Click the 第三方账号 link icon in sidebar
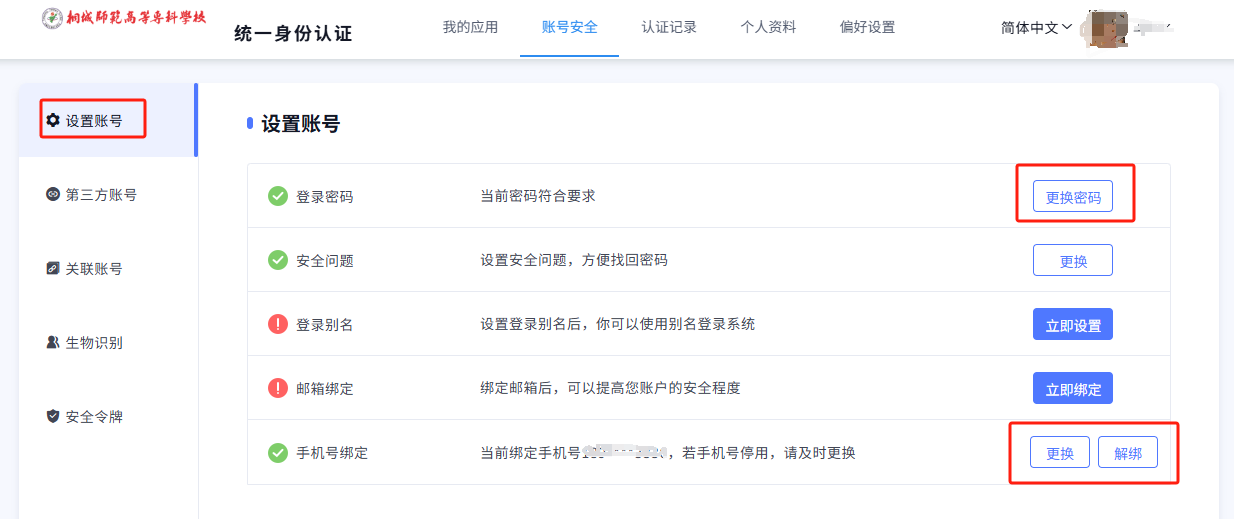1234x519 pixels. pyautogui.click(x=53, y=195)
